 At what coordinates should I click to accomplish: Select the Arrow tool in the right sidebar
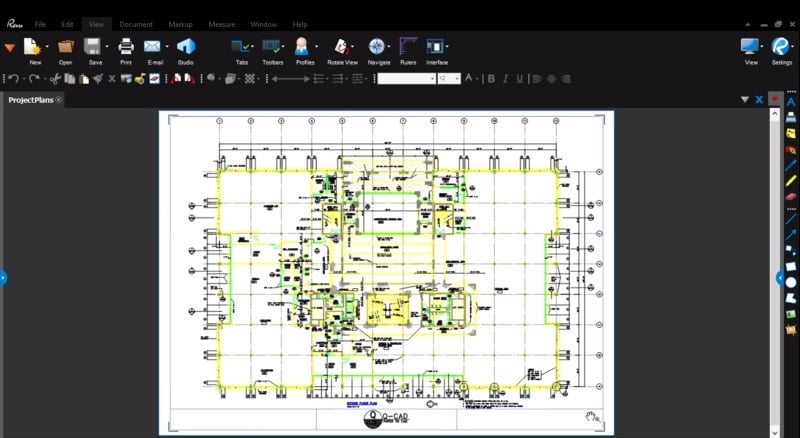(791, 234)
